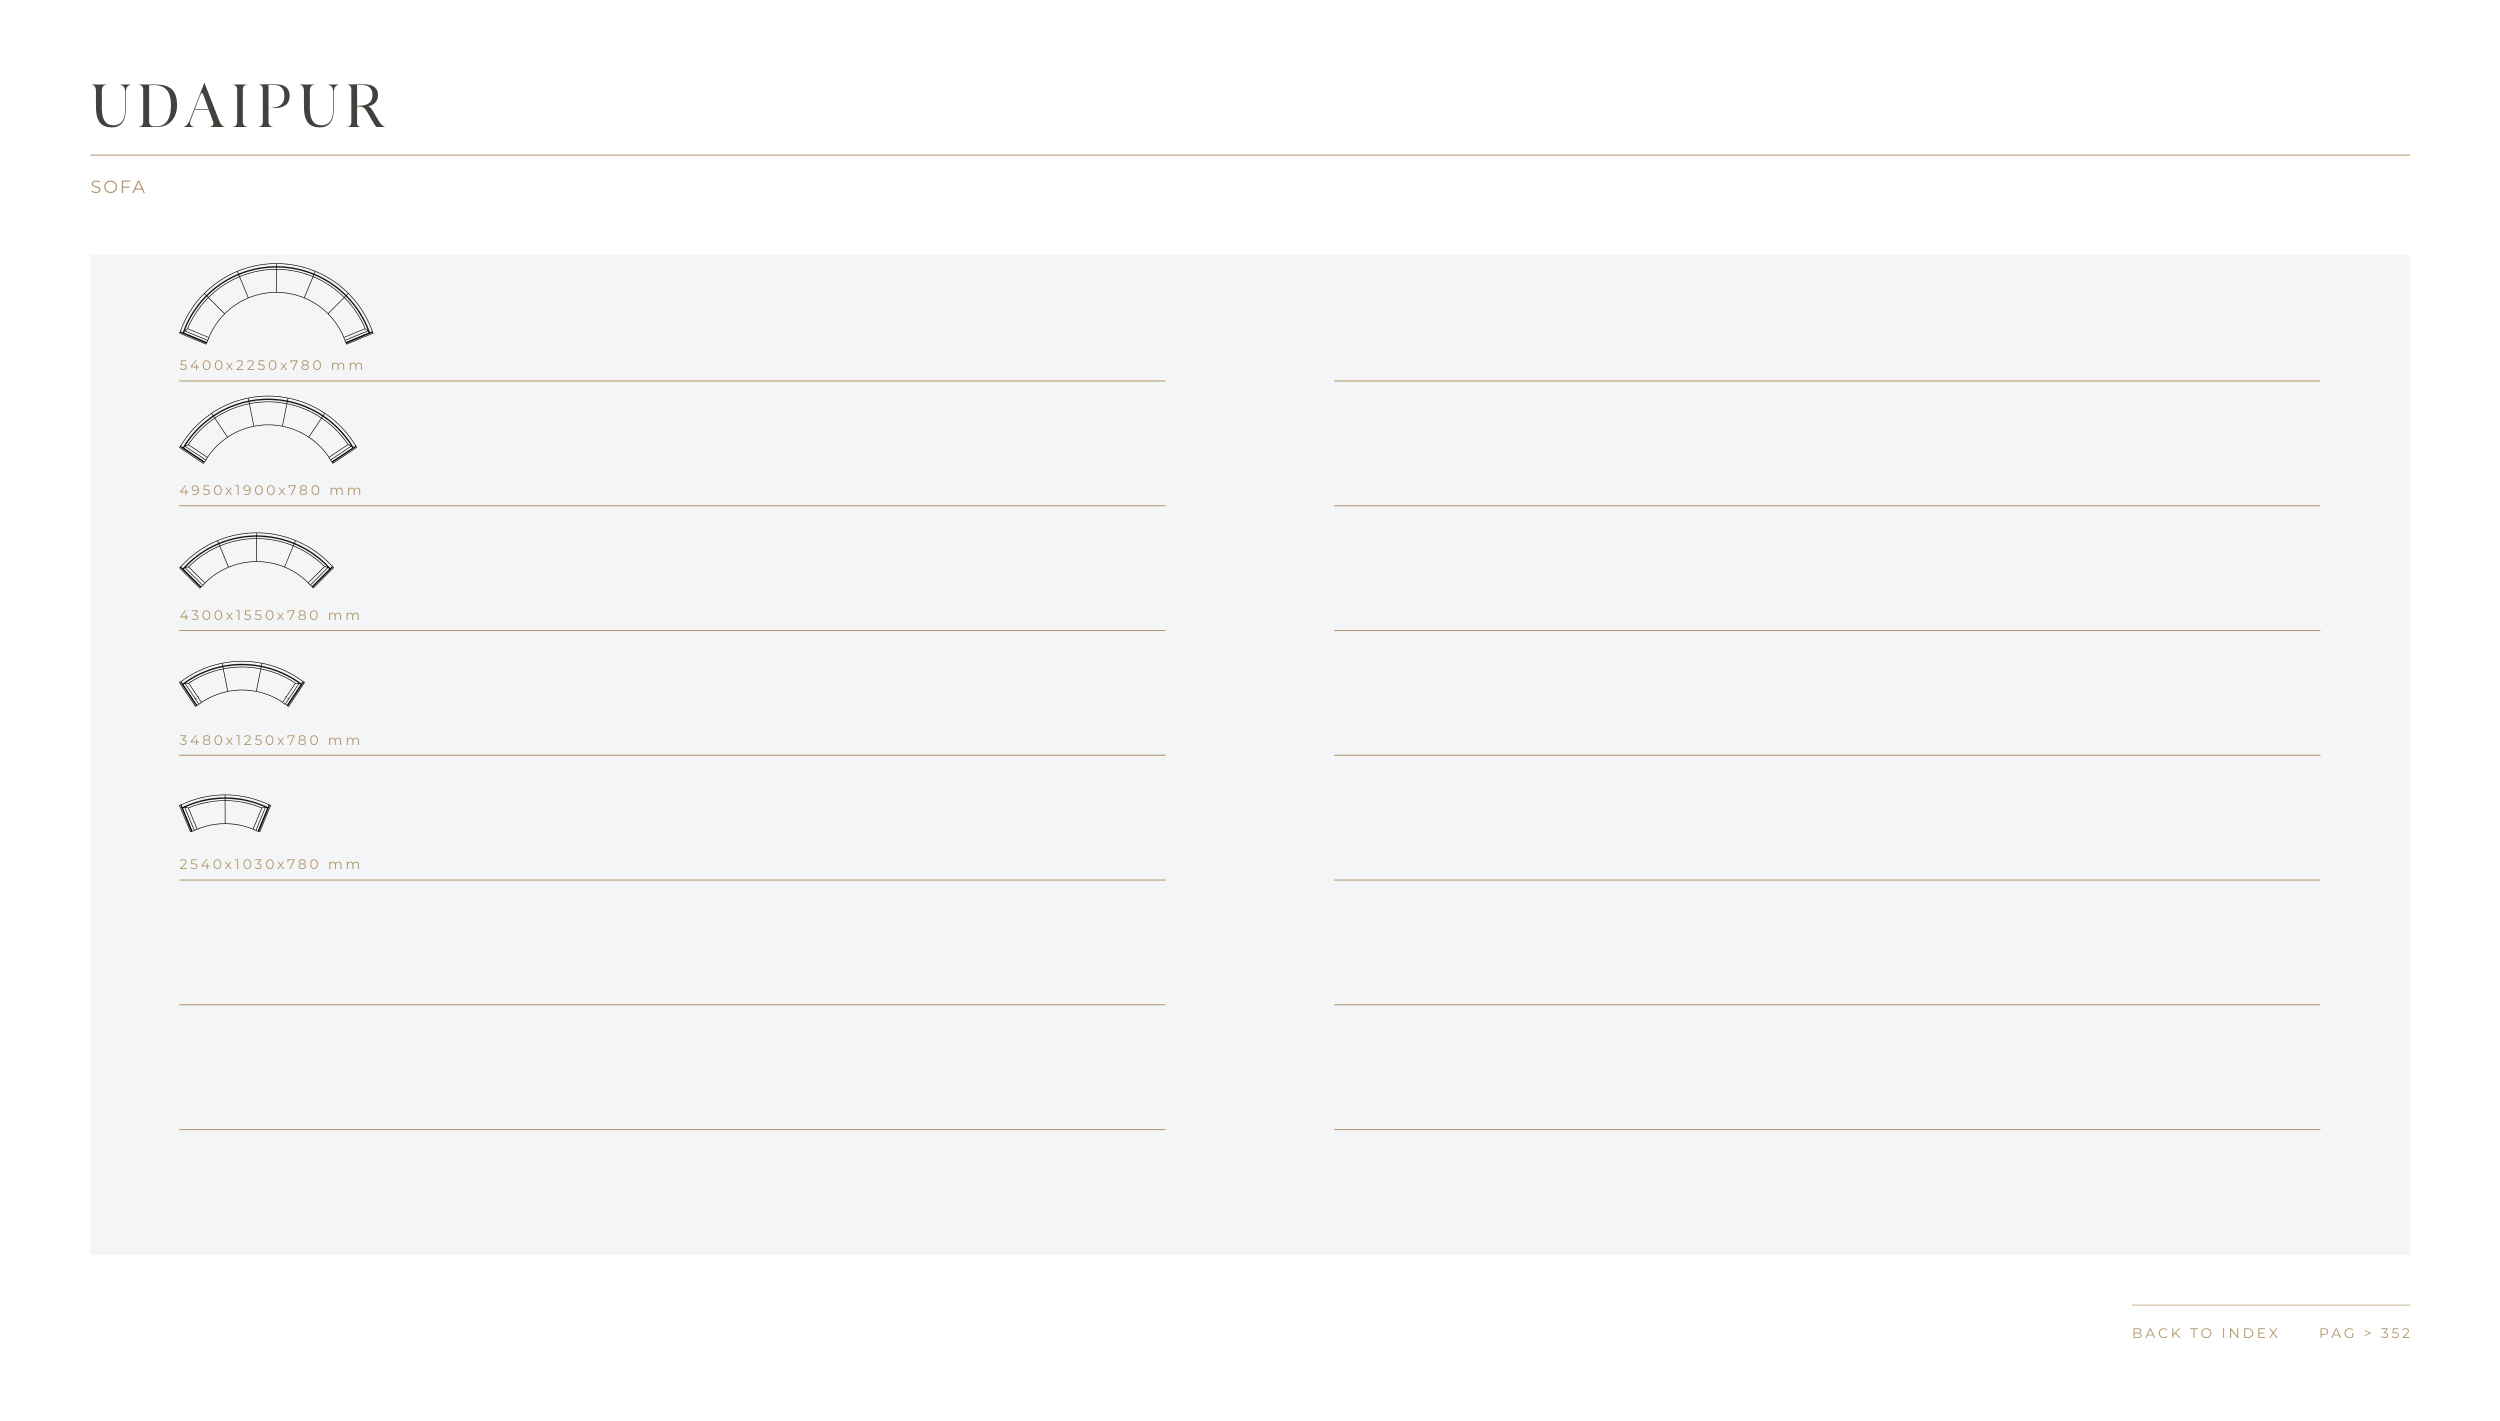
Task: Select the 3480x1250x780 mm dimension label
Action: click(x=269, y=740)
